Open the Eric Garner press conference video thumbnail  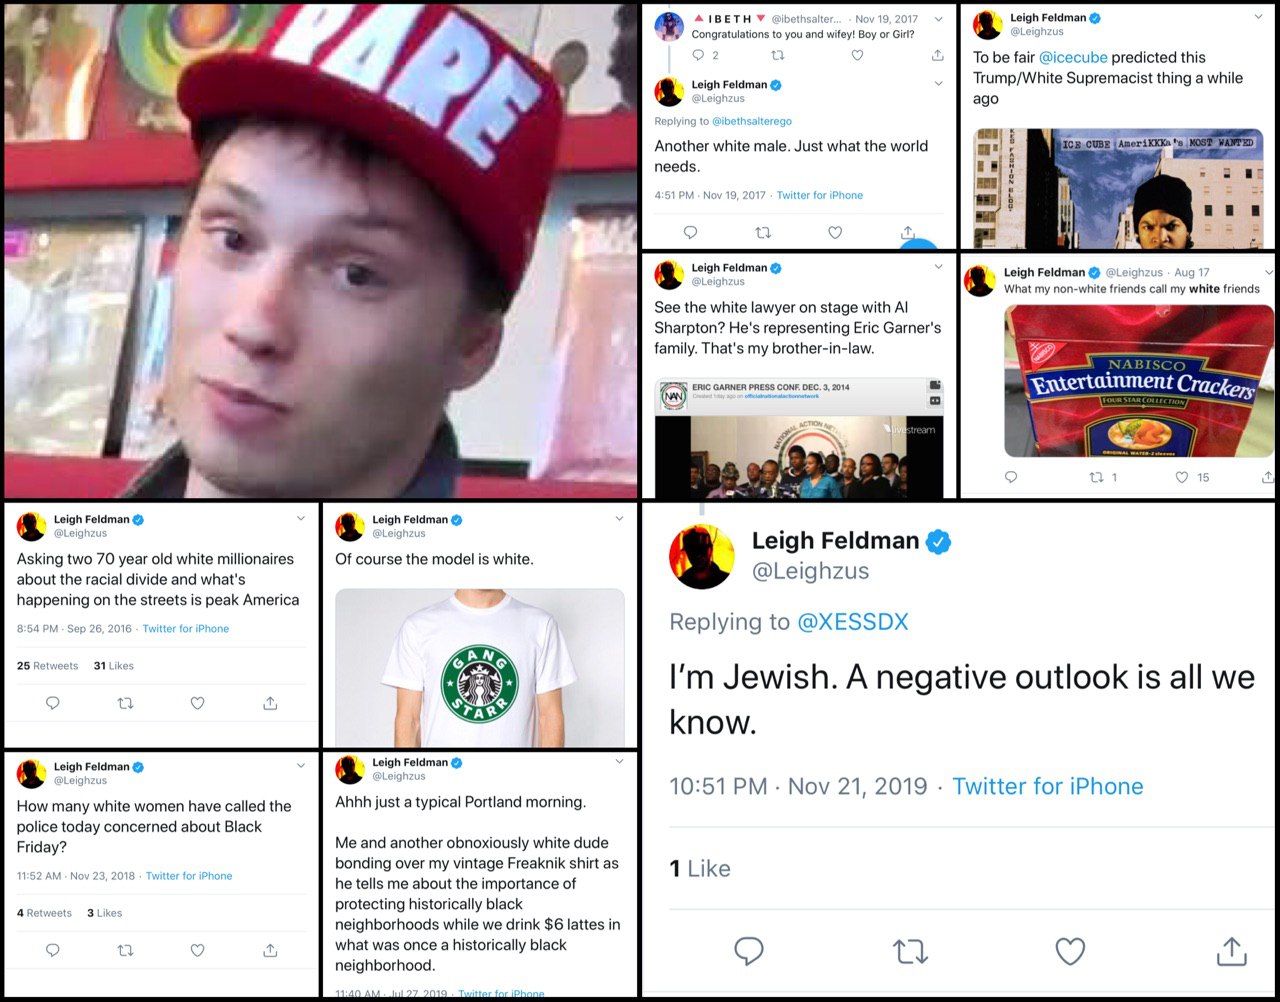pos(799,437)
